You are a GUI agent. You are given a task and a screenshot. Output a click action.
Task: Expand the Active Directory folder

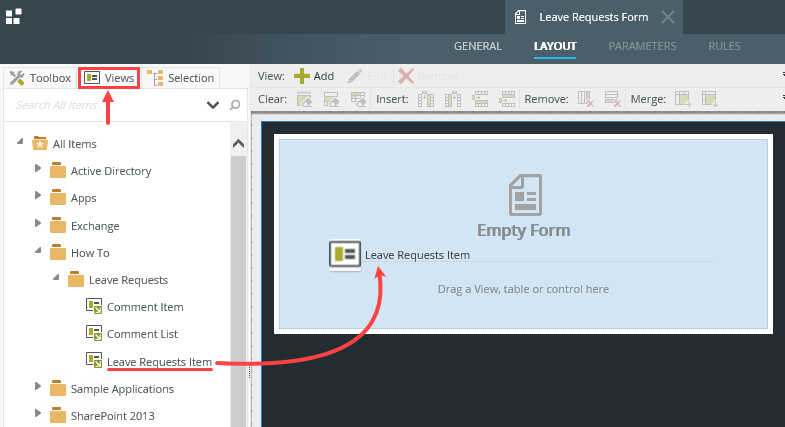coord(38,170)
